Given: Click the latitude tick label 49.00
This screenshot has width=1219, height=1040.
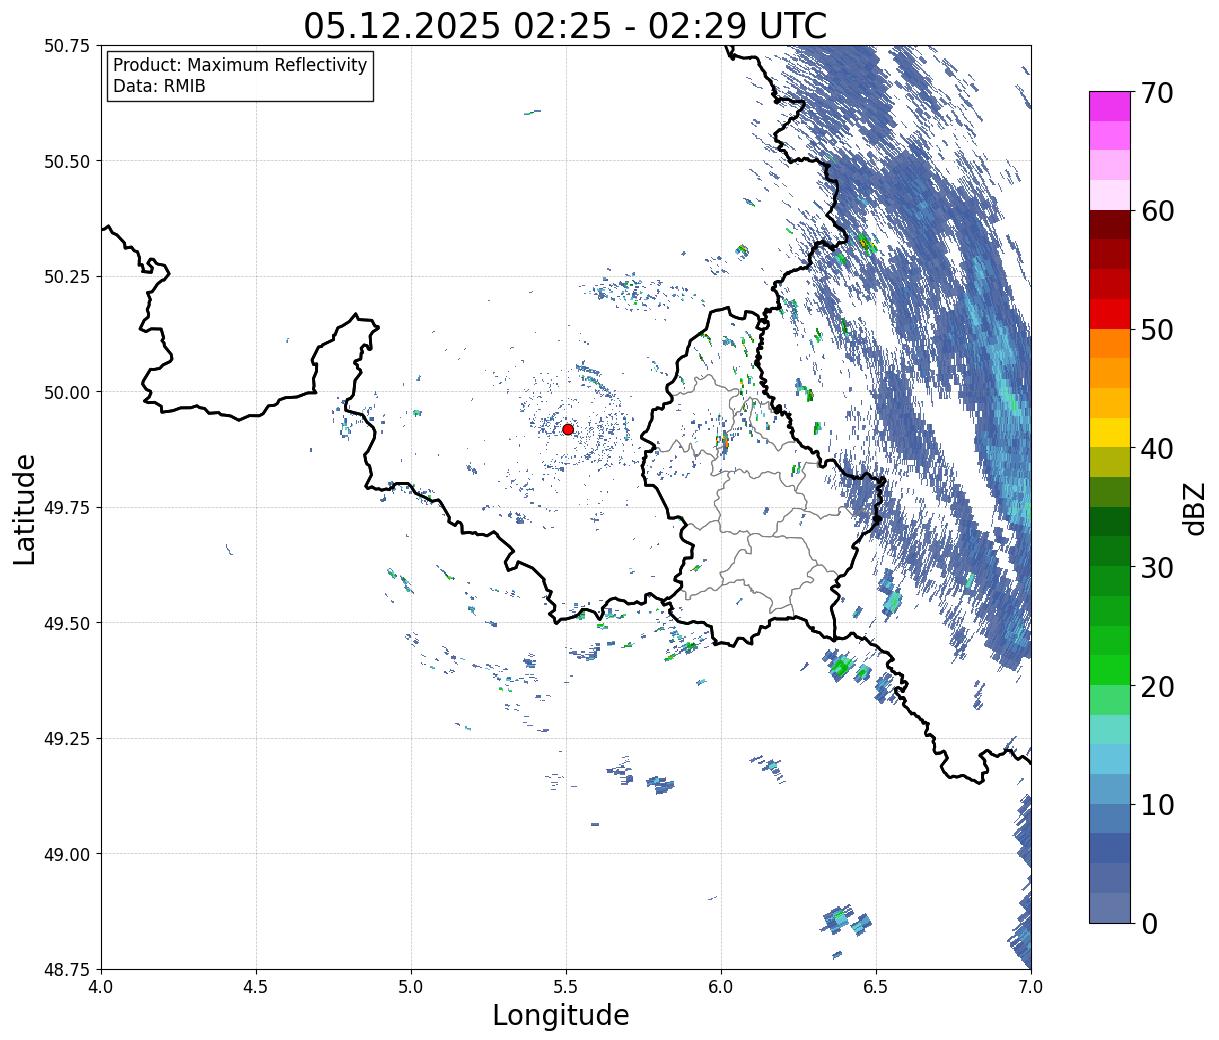Looking at the screenshot, I should (x=67, y=854).
